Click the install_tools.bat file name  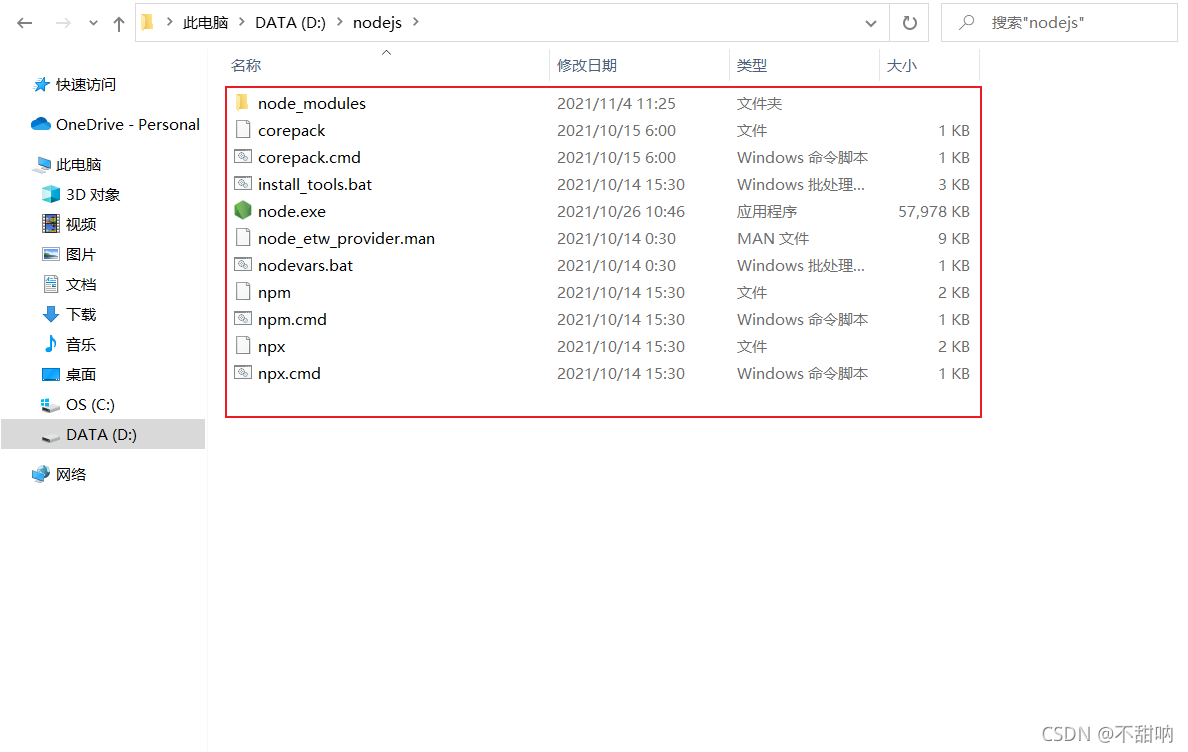pos(314,185)
